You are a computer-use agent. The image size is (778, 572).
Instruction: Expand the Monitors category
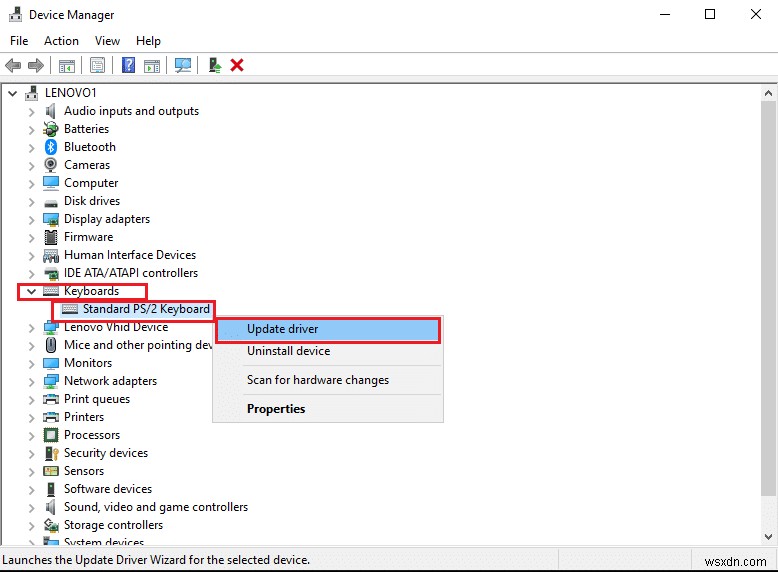point(31,364)
